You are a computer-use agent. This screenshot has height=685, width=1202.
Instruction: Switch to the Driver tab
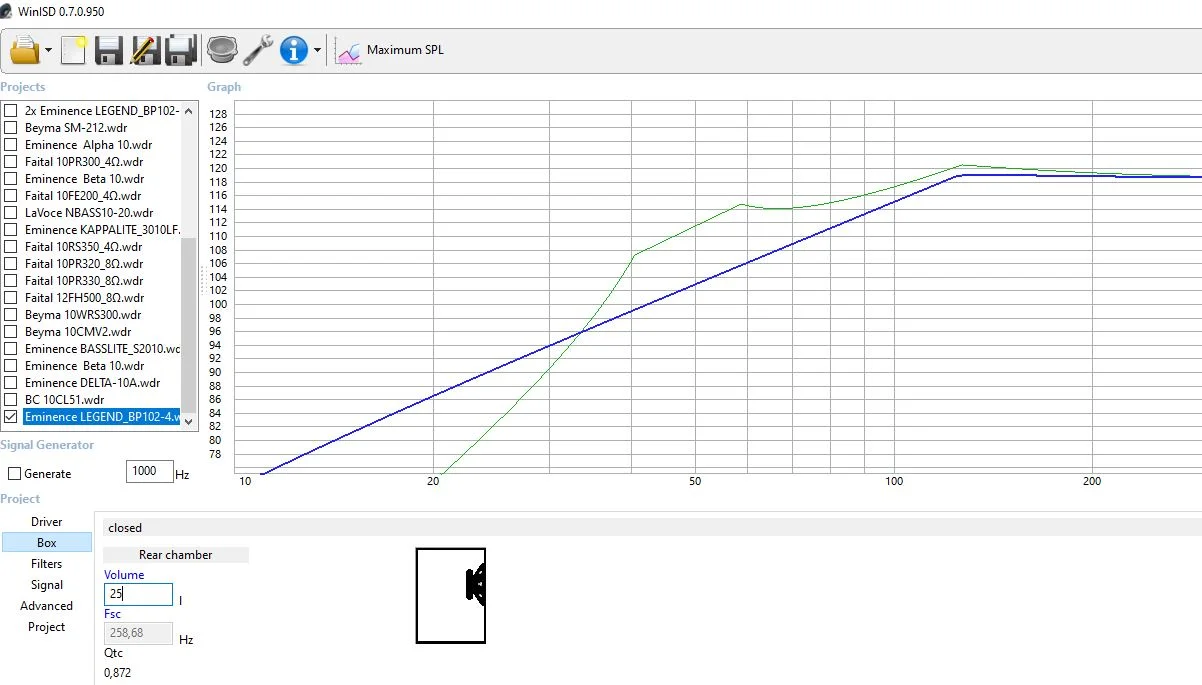(47, 522)
